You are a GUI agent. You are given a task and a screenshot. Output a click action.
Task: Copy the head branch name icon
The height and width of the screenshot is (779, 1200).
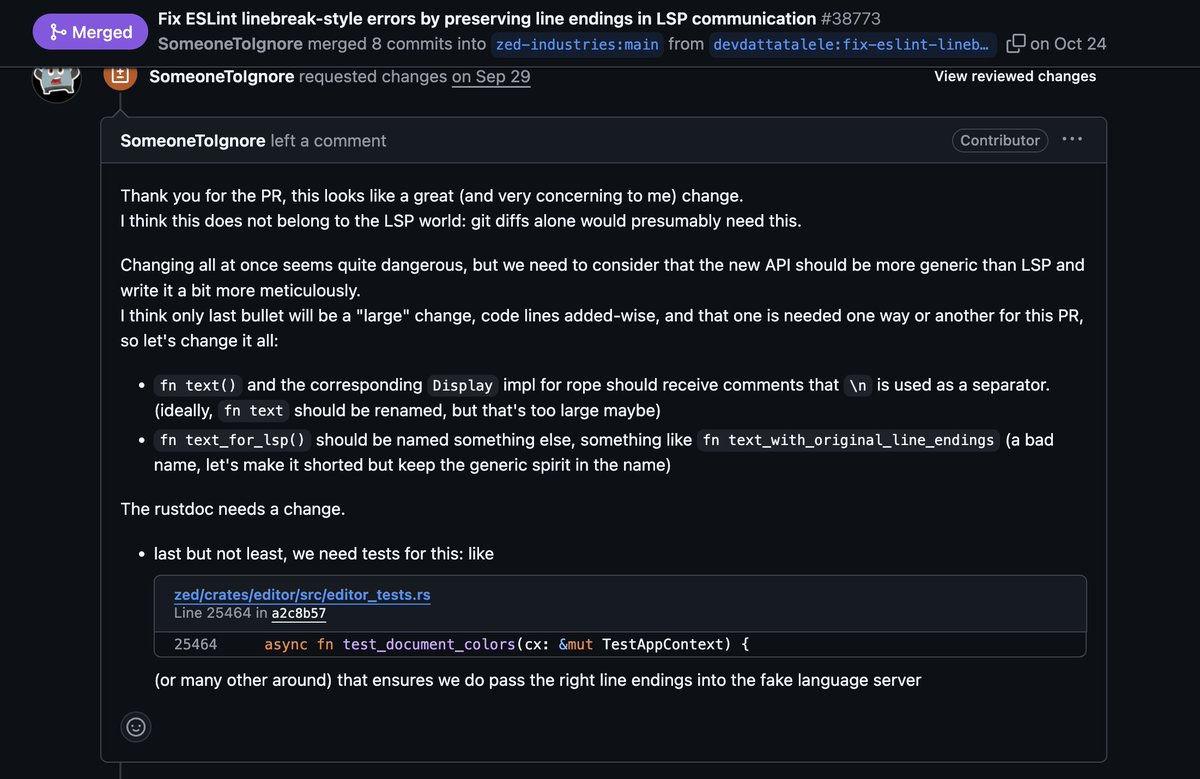pos(1015,44)
